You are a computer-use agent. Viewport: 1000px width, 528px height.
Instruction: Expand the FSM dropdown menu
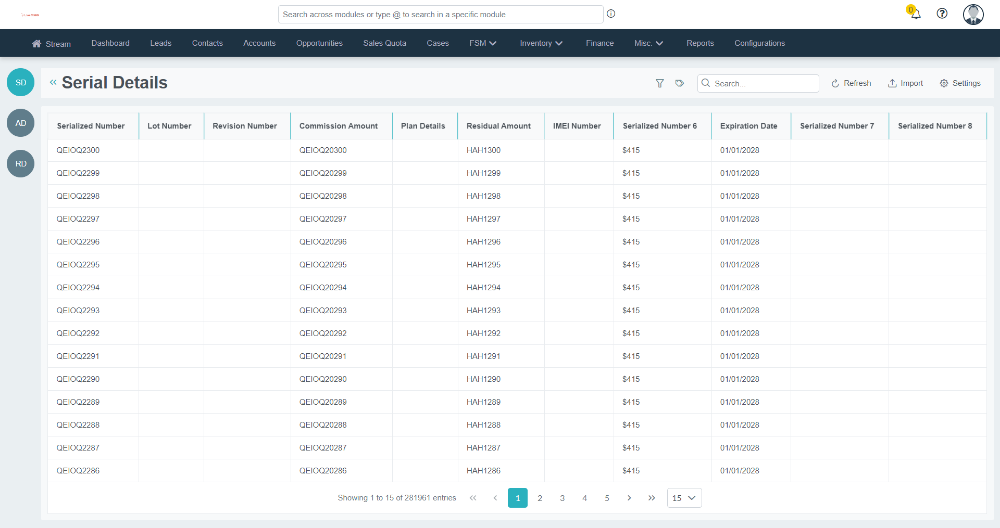(x=483, y=44)
